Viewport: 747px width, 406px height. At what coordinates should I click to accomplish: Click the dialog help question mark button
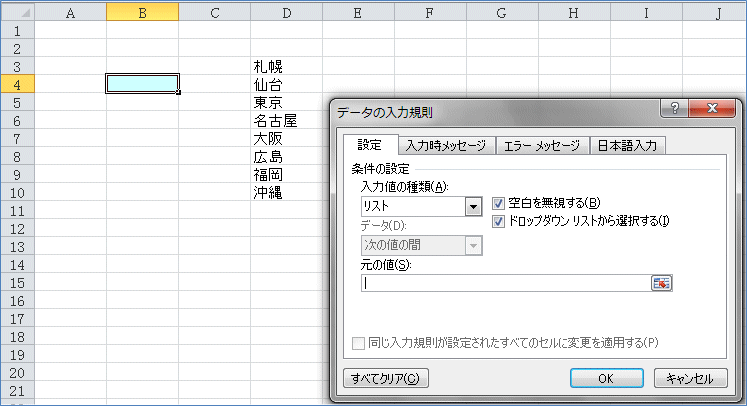(x=677, y=109)
